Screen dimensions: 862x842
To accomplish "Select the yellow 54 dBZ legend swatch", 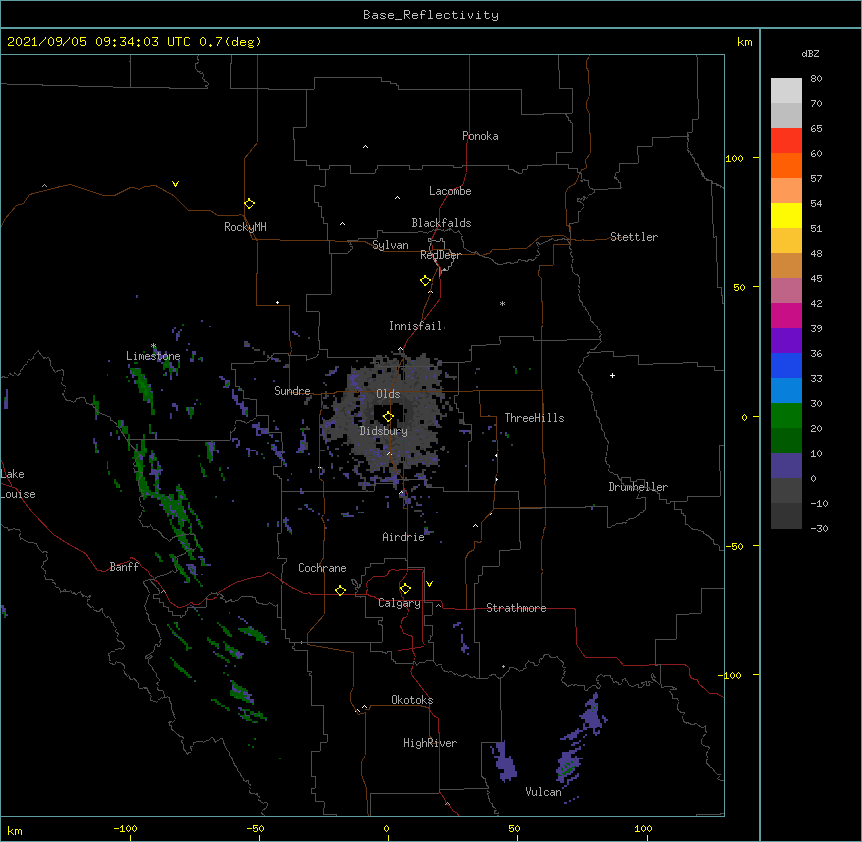I will pos(786,215).
